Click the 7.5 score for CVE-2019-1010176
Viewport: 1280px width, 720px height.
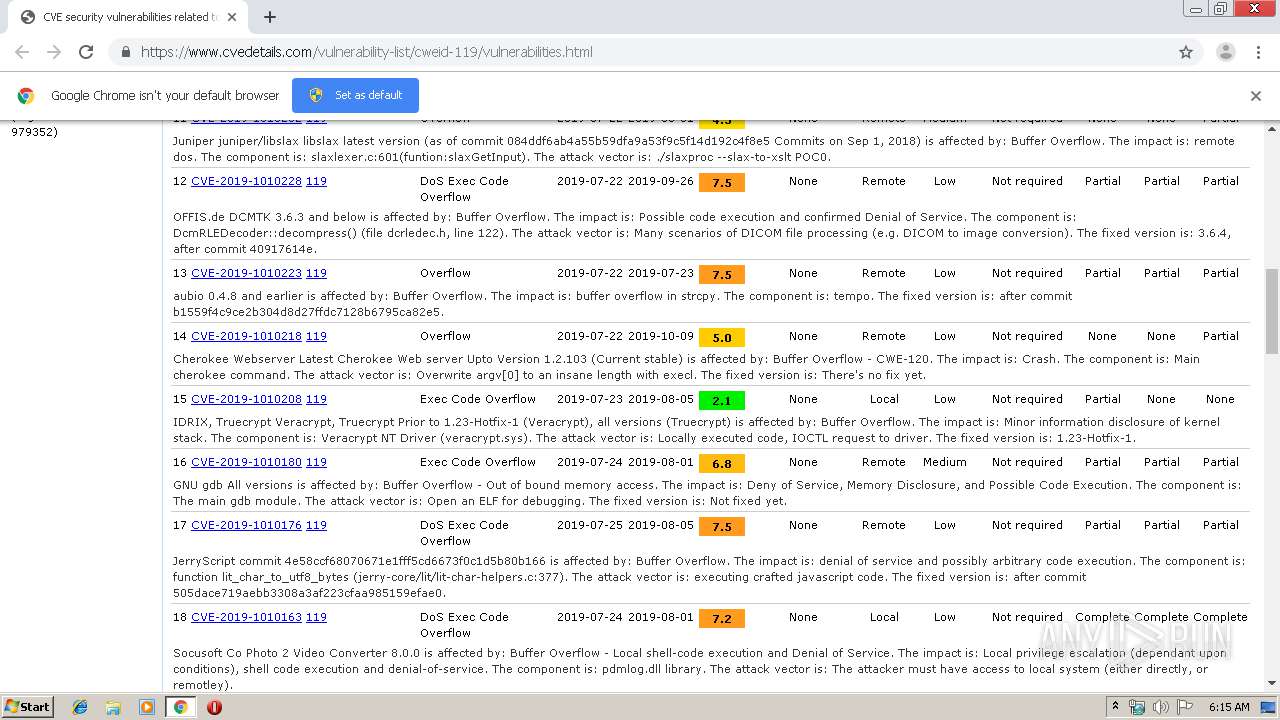click(x=722, y=527)
